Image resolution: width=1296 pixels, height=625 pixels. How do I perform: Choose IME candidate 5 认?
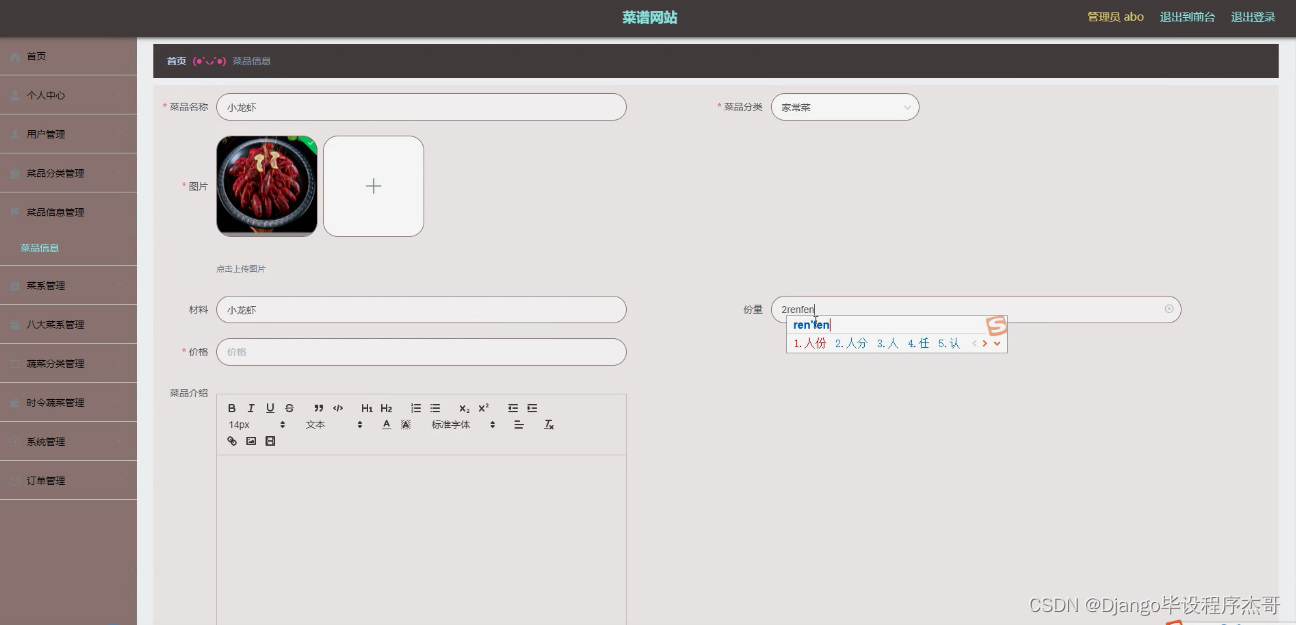click(949, 343)
